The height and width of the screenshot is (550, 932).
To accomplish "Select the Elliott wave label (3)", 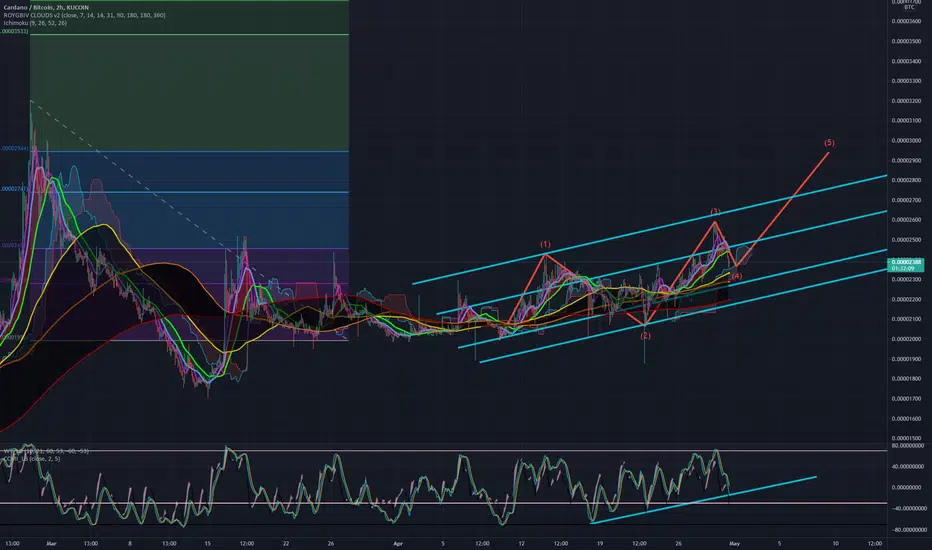I will click(x=716, y=212).
